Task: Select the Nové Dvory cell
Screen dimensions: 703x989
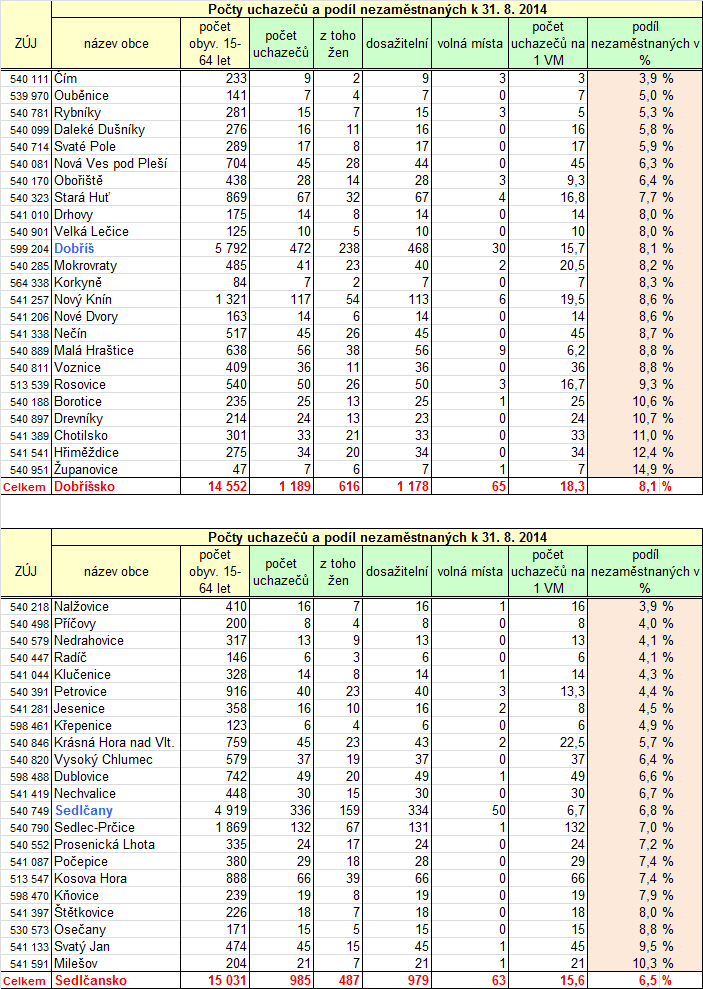Action: coord(116,317)
